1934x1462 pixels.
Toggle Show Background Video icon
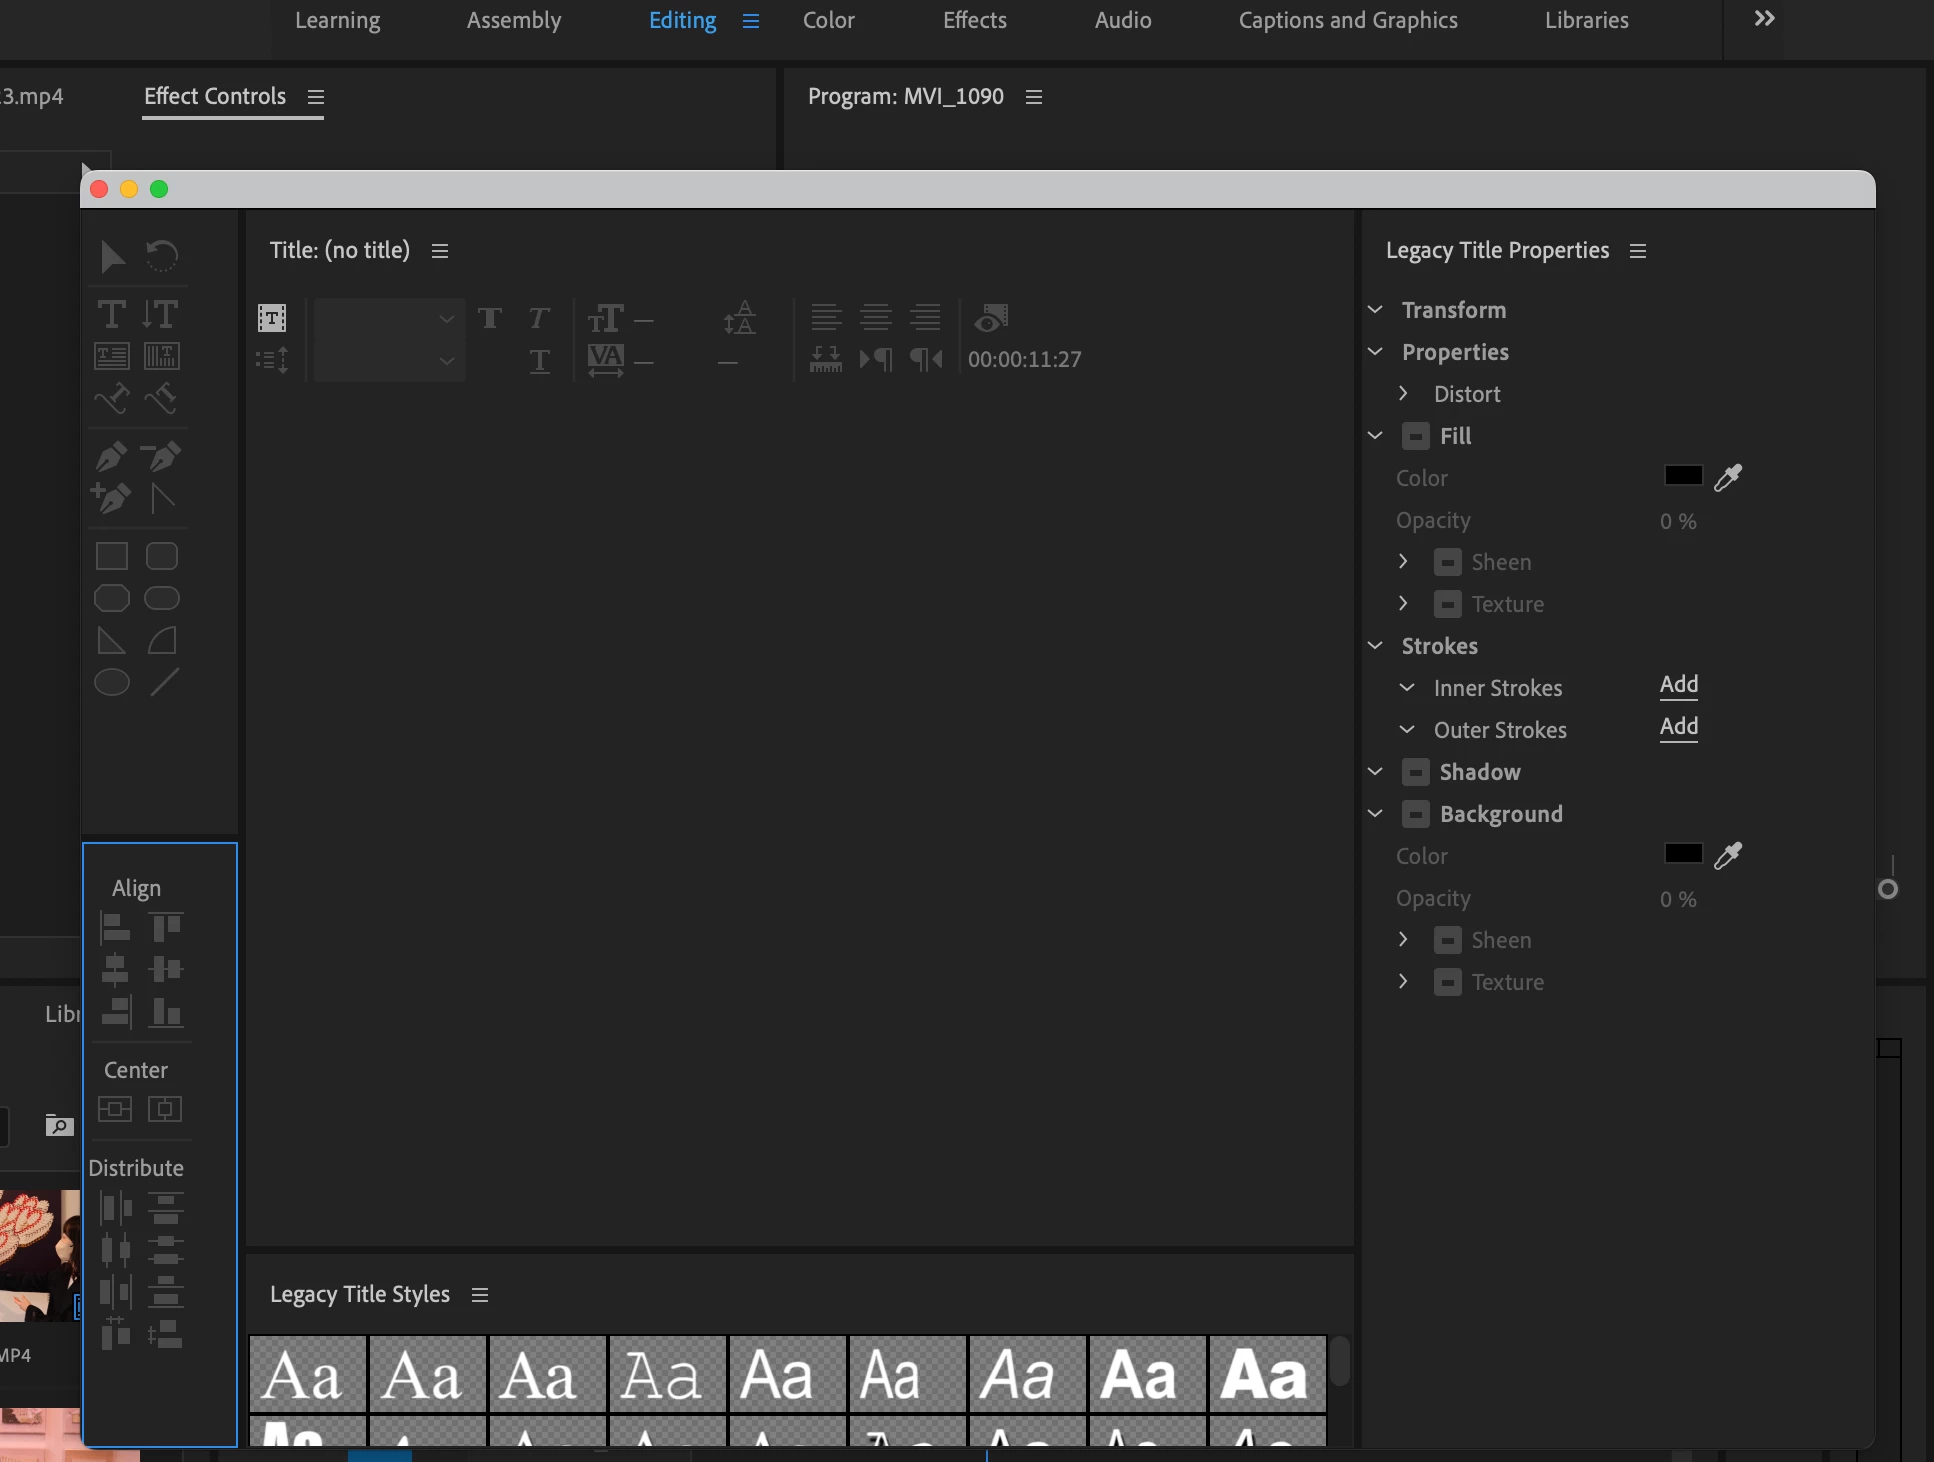pos(991,318)
